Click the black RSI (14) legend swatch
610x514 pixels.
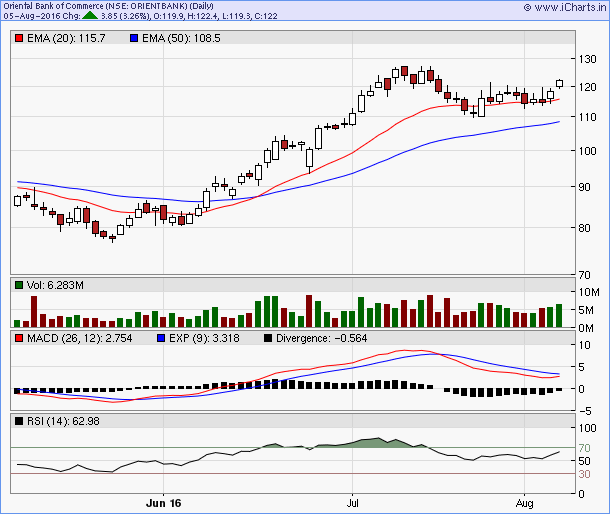19,421
